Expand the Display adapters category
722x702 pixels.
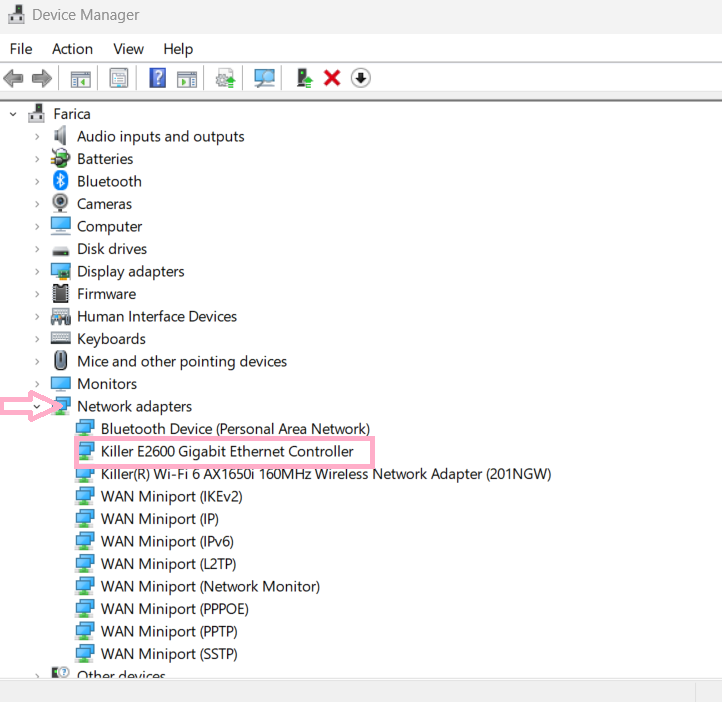[37, 271]
